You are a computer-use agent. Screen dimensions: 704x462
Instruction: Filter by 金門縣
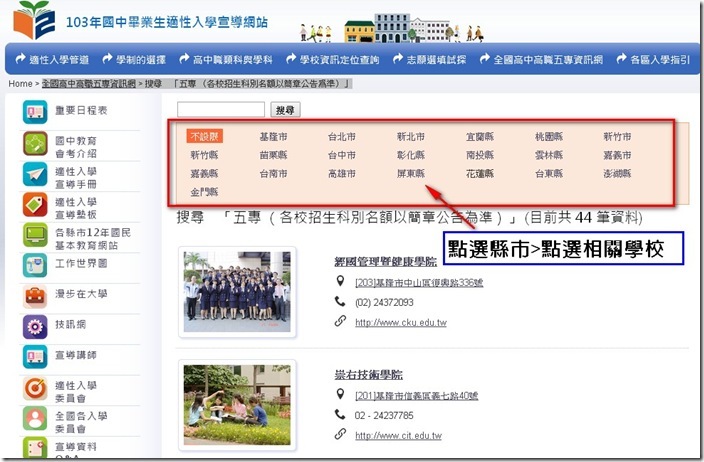coord(204,192)
